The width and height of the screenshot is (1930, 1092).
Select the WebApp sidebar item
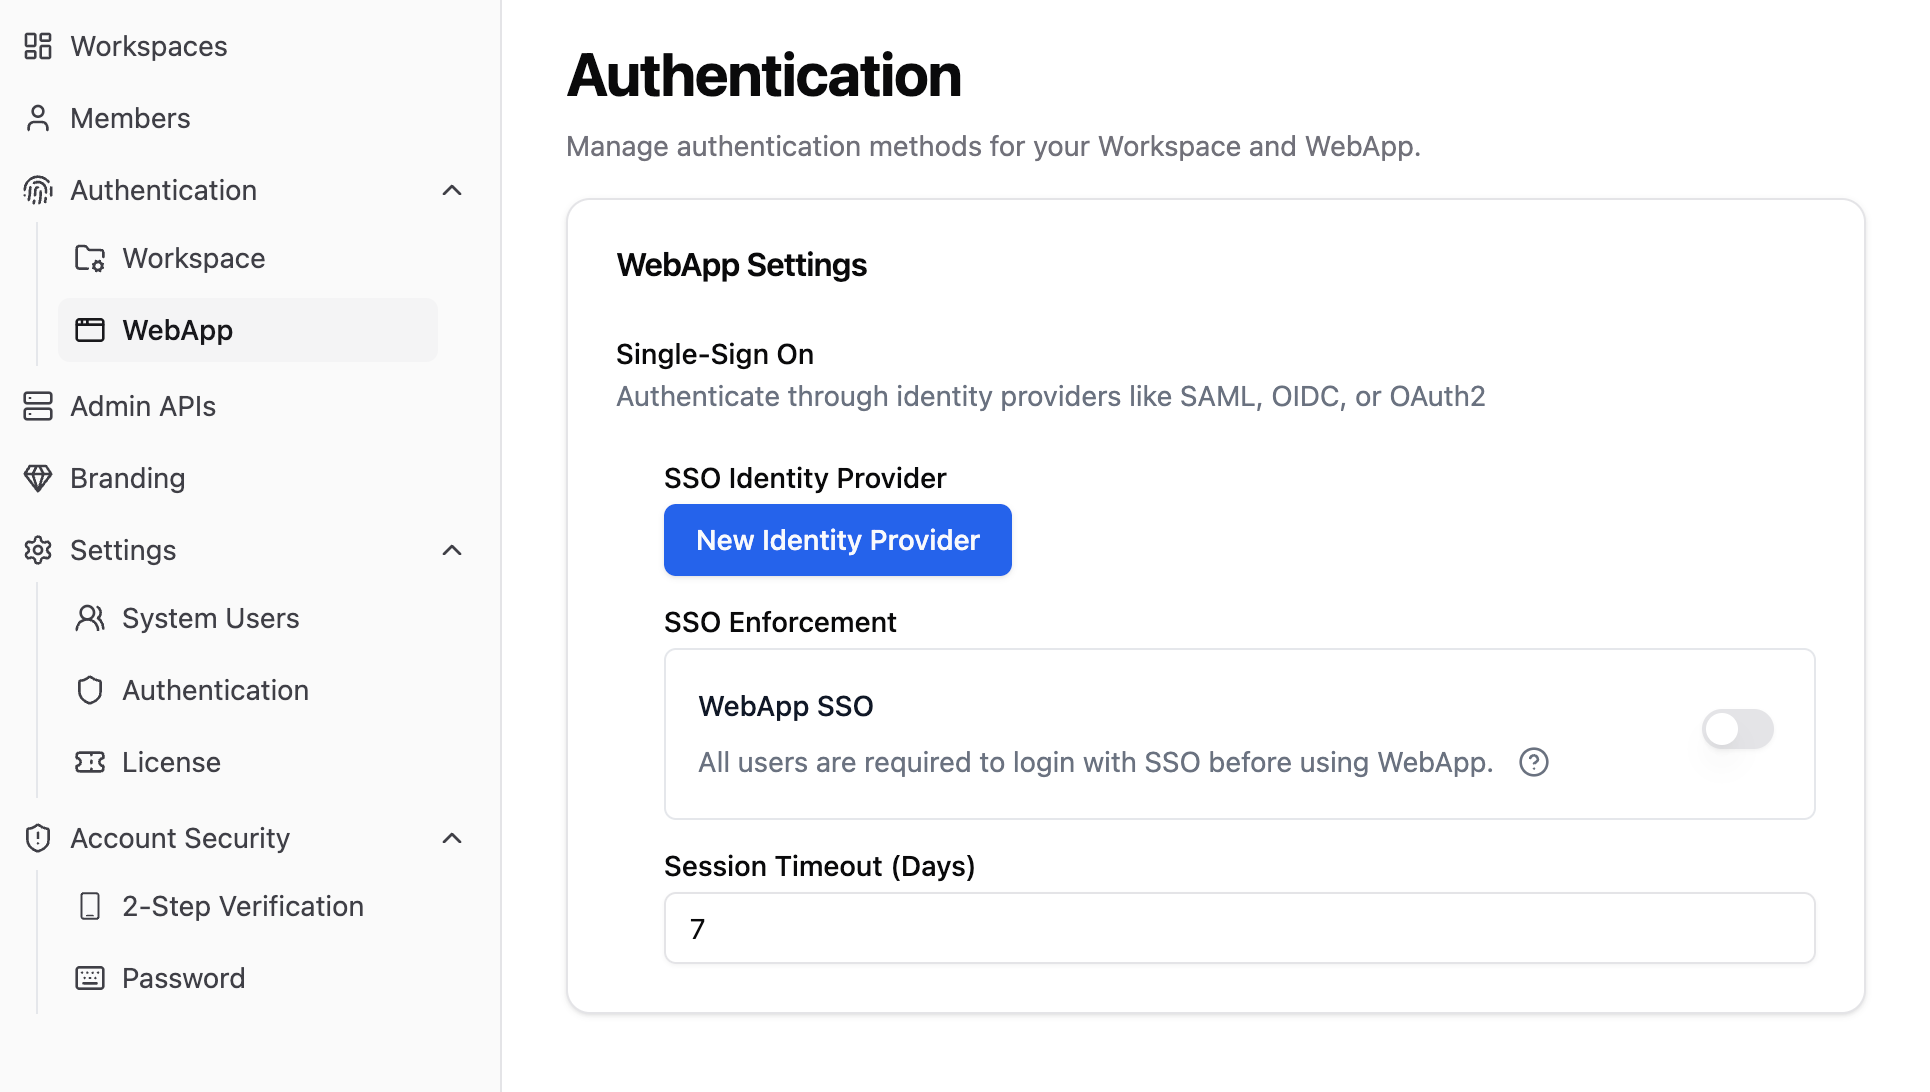tap(248, 330)
